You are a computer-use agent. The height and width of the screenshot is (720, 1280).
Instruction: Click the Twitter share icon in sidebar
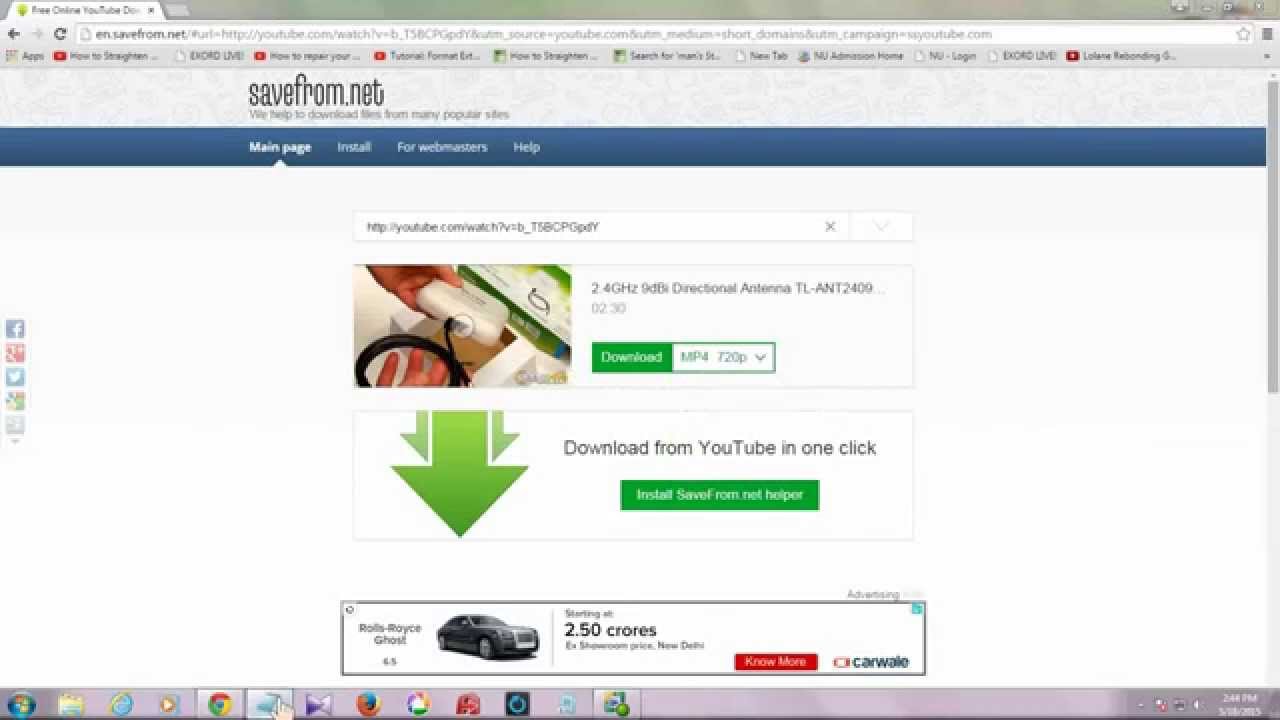click(15, 377)
